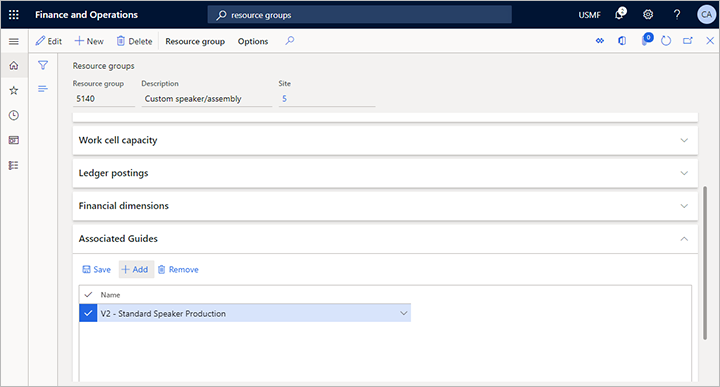Show the filter pane funnel icon
Viewport: 720px width, 387px height.
[43, 65]
